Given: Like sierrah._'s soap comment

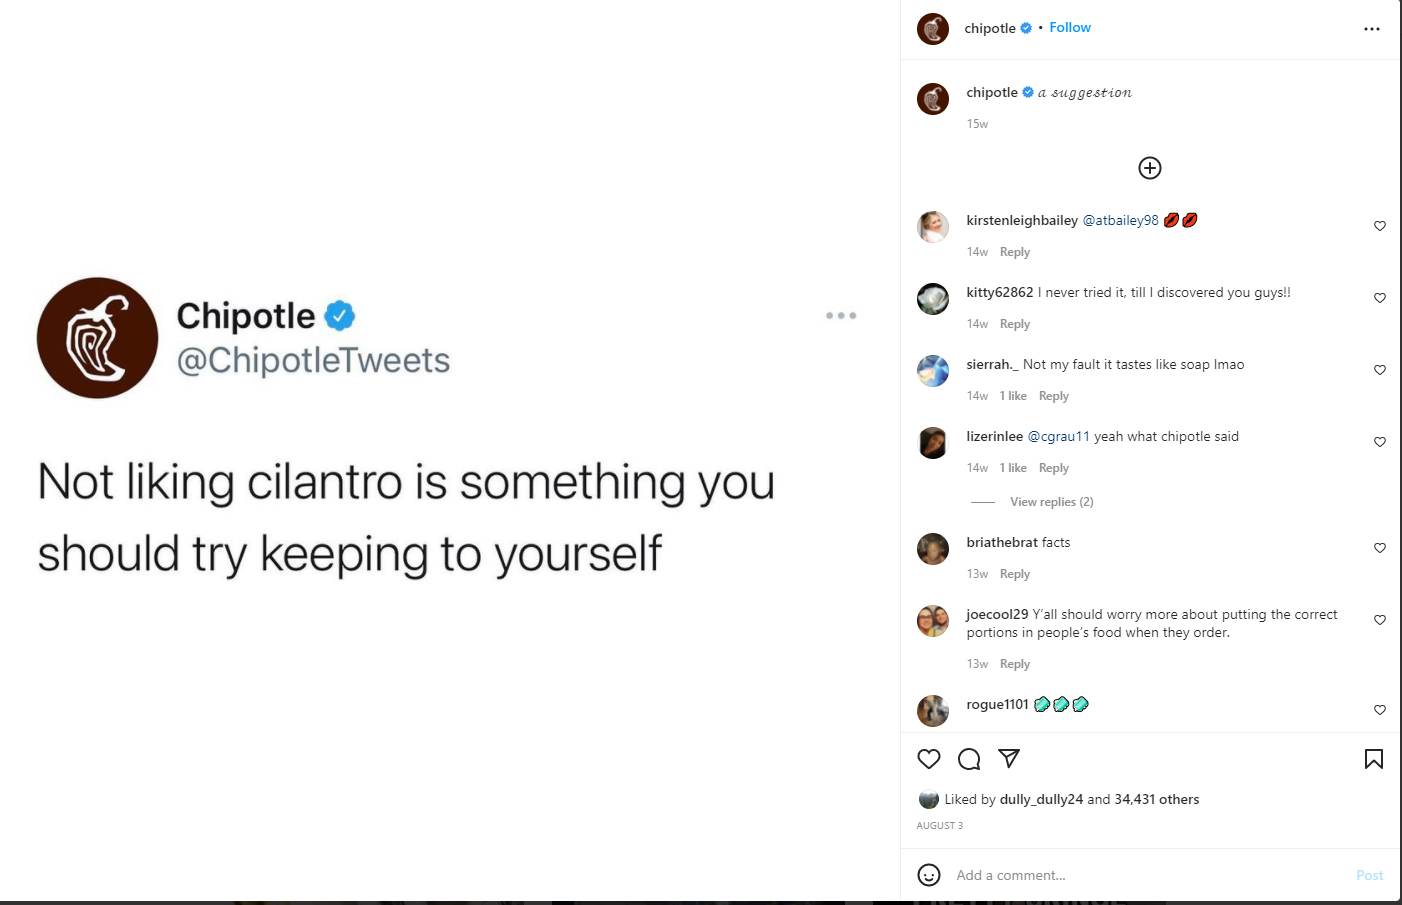Looking at the screenshot, I should tap(1380, 370).
